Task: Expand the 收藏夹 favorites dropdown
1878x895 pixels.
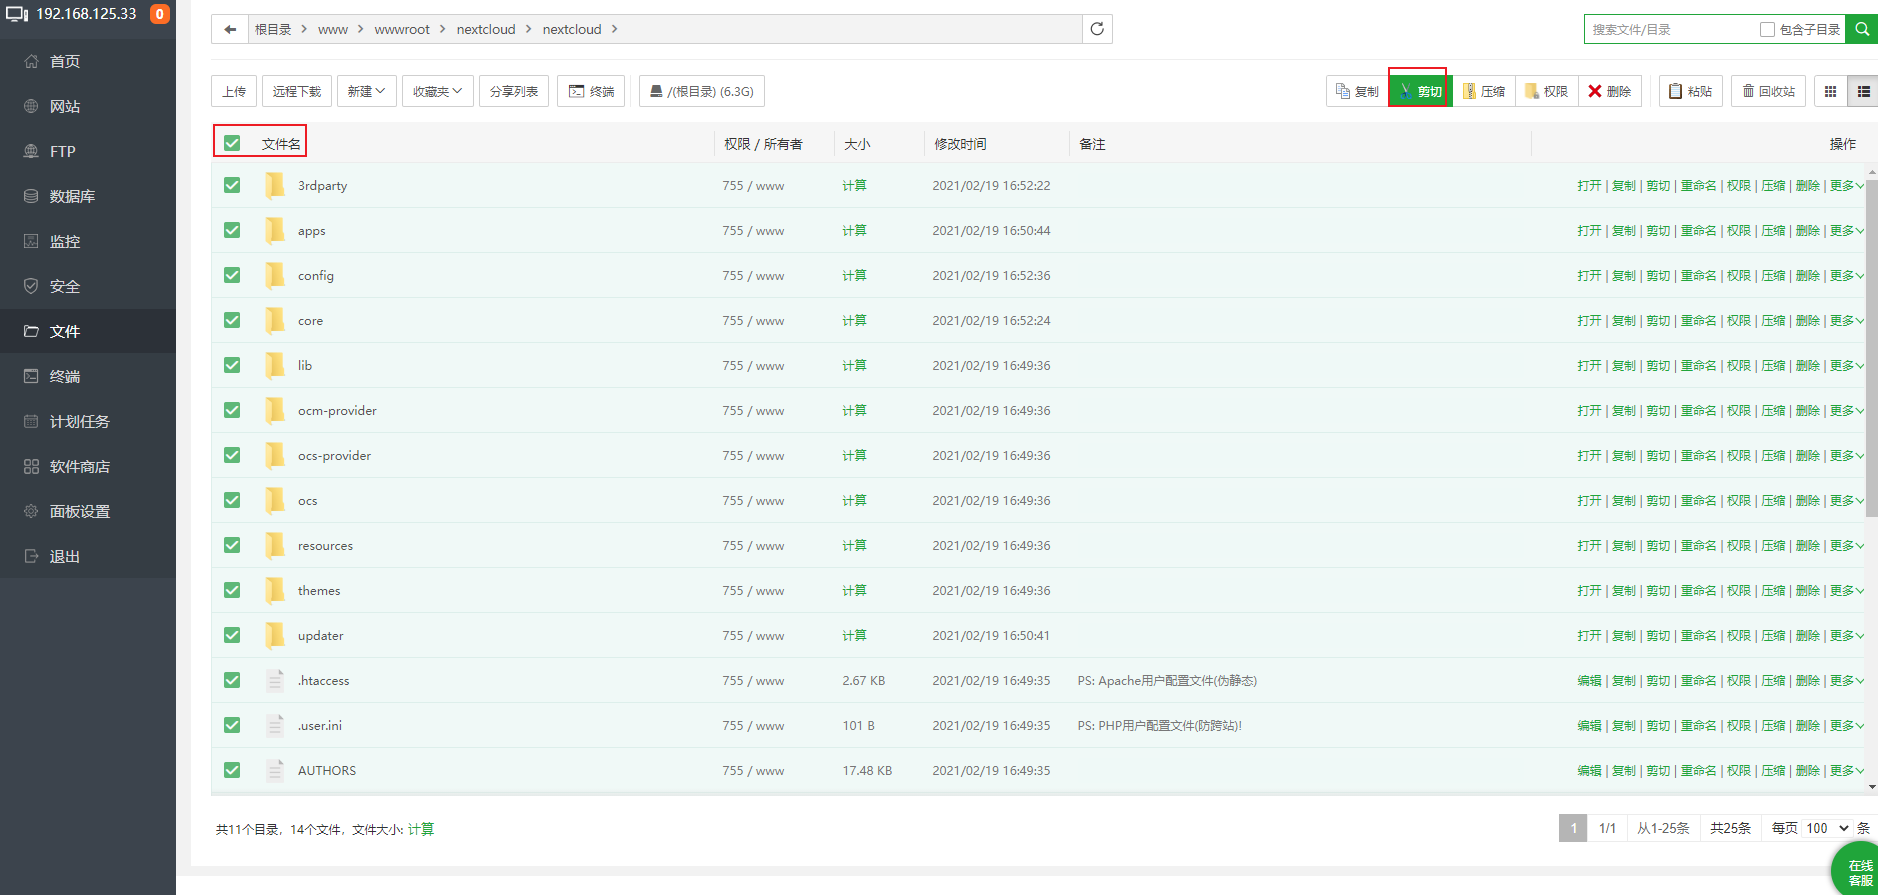Action: [437, 91]
